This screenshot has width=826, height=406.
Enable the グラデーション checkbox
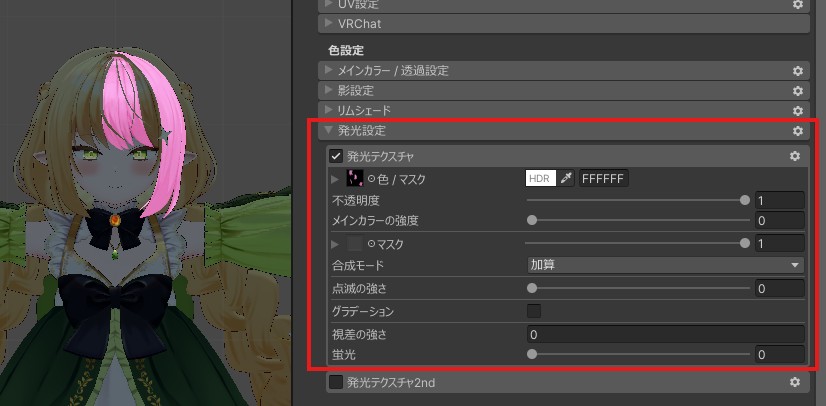534,310
